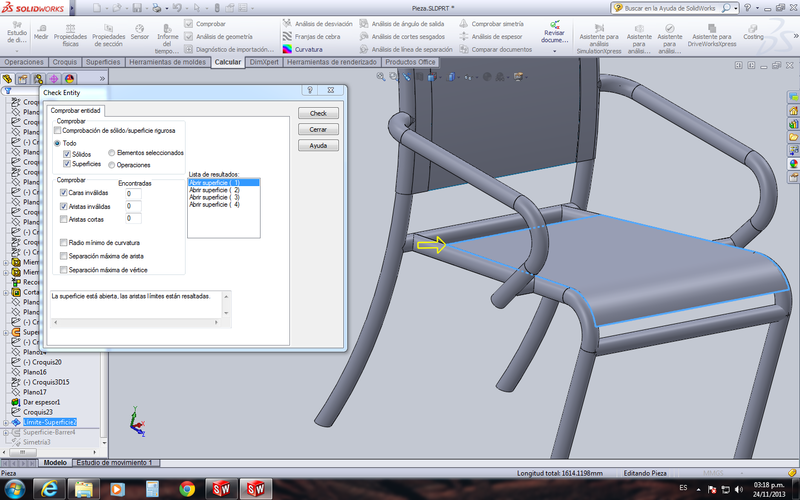Toggle Caras inválidas checkbox

click(64, 193)
